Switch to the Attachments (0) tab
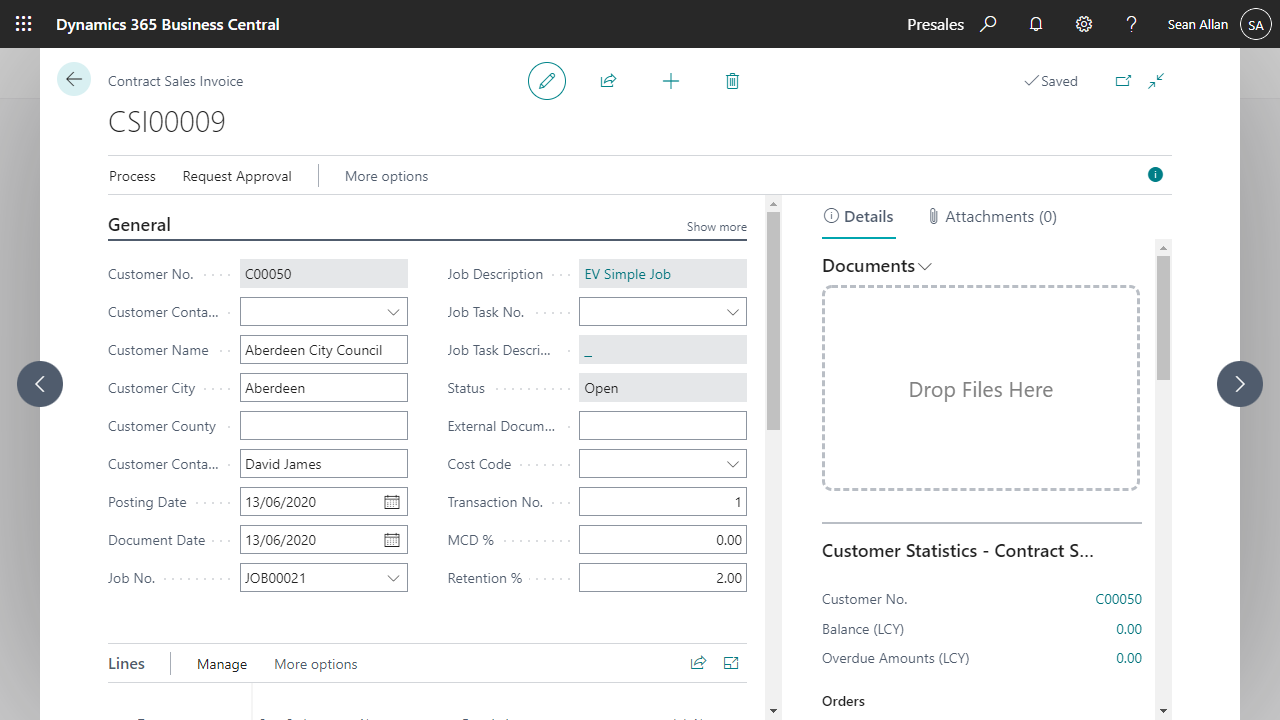 [991, 216]
